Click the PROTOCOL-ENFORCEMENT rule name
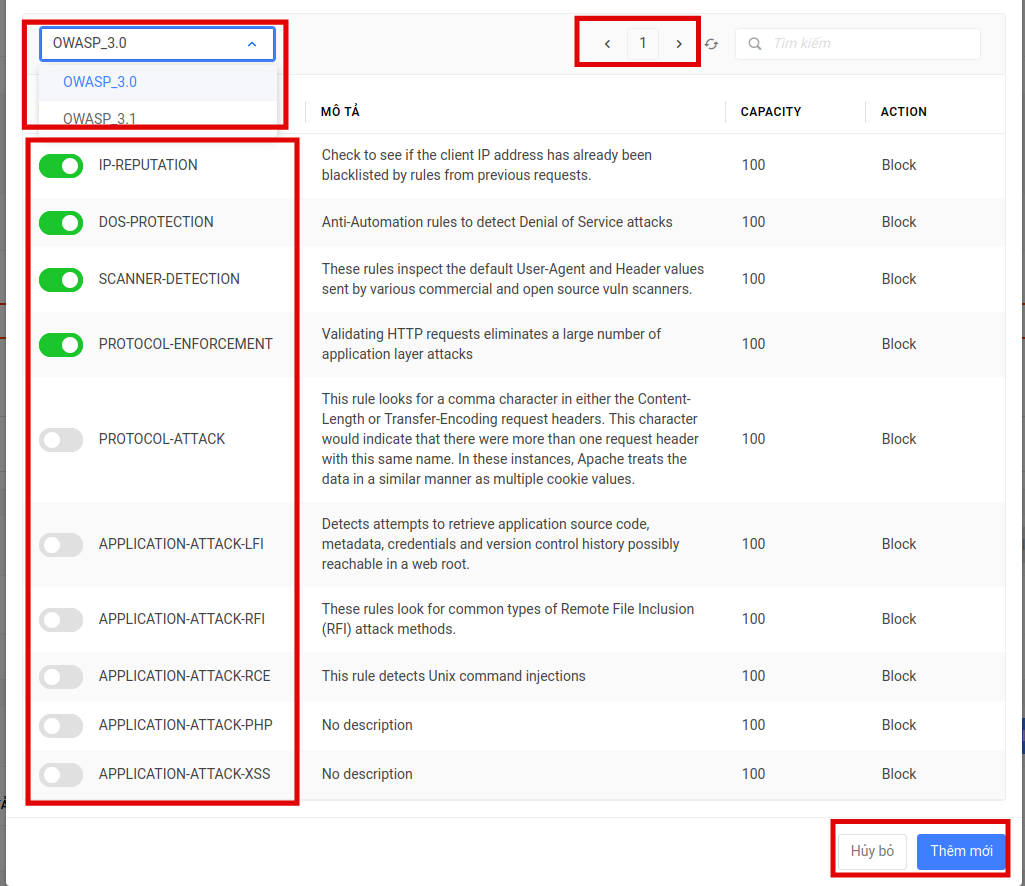Image resolution: width=1025 pixels, height=886 pixels. 185,344
